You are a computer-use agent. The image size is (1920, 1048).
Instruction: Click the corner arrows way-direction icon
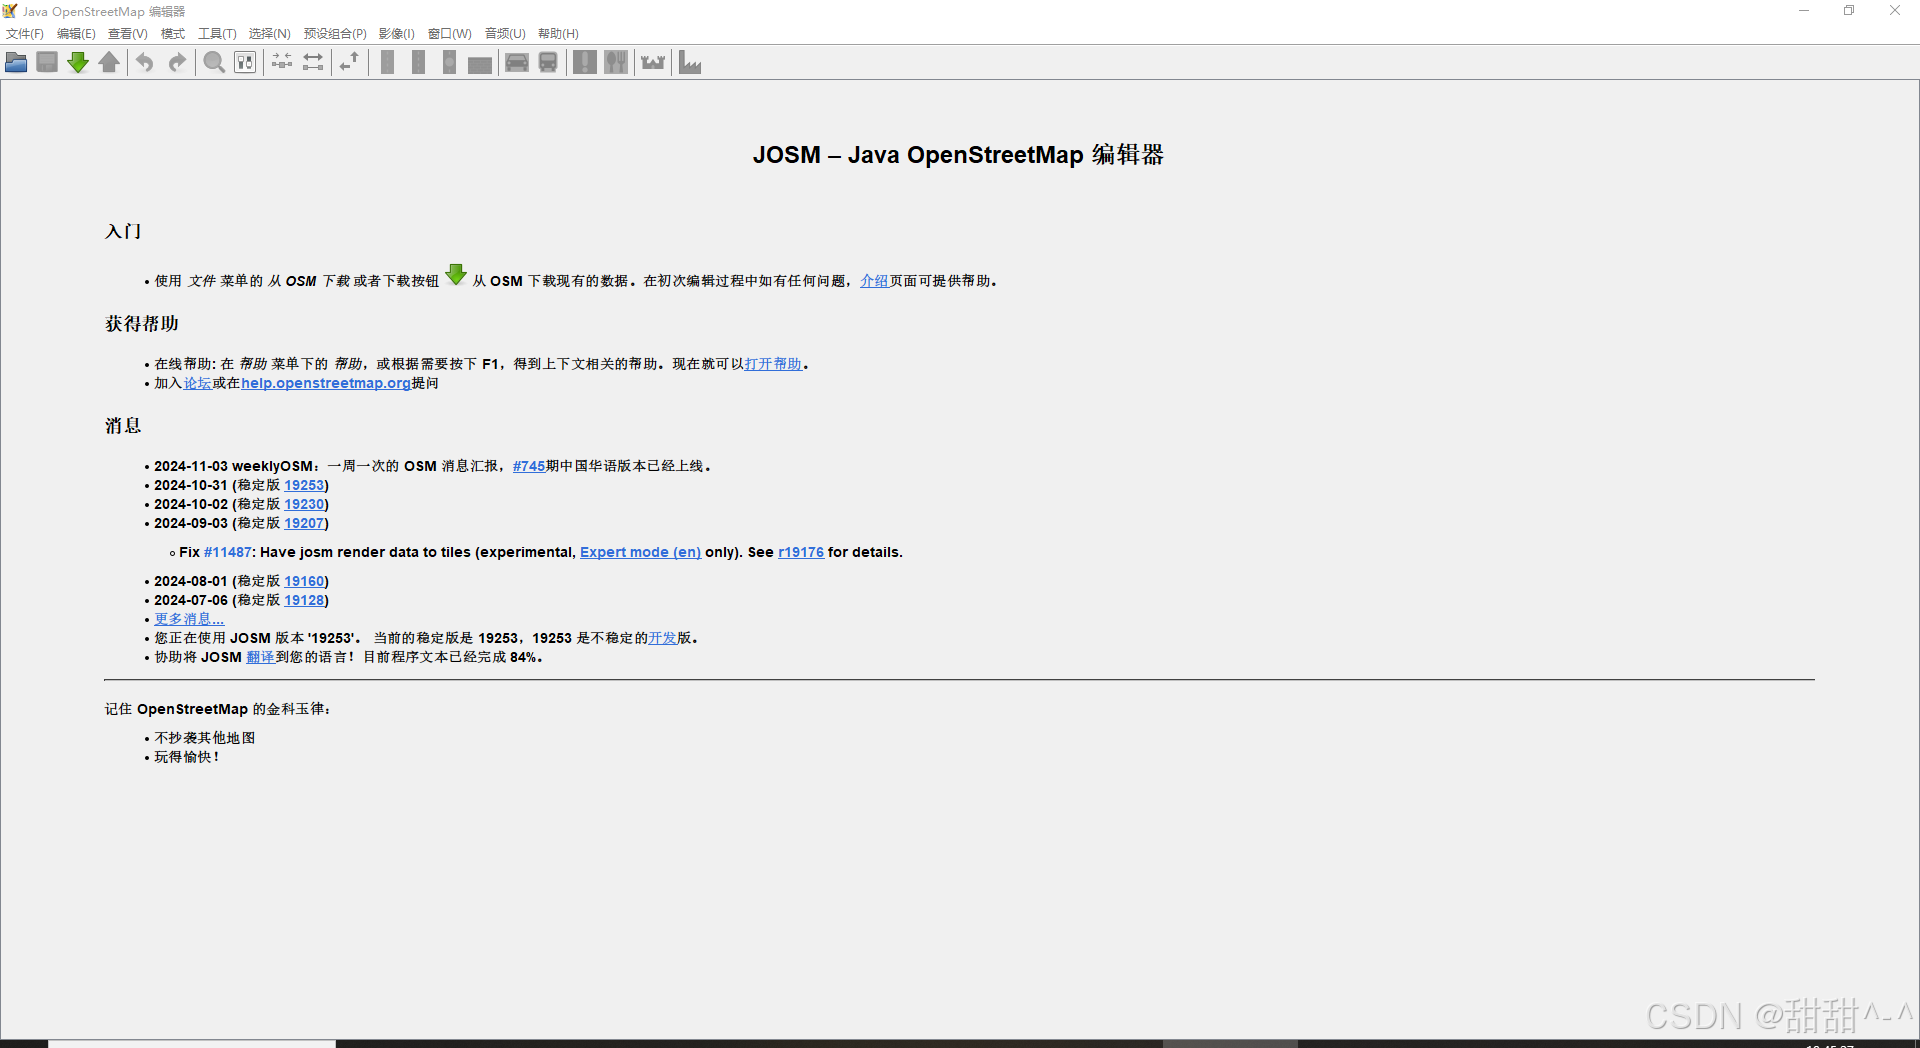[349, 63]
